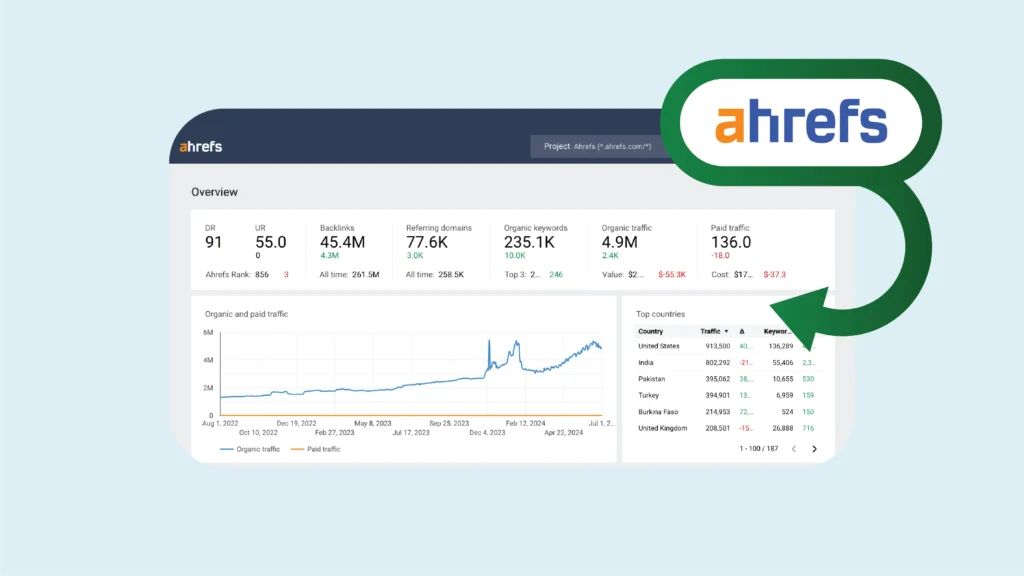This screenshot has height=576, width=1024.
Task: Sort table by Keywords column header
Action: pos(778,331)
